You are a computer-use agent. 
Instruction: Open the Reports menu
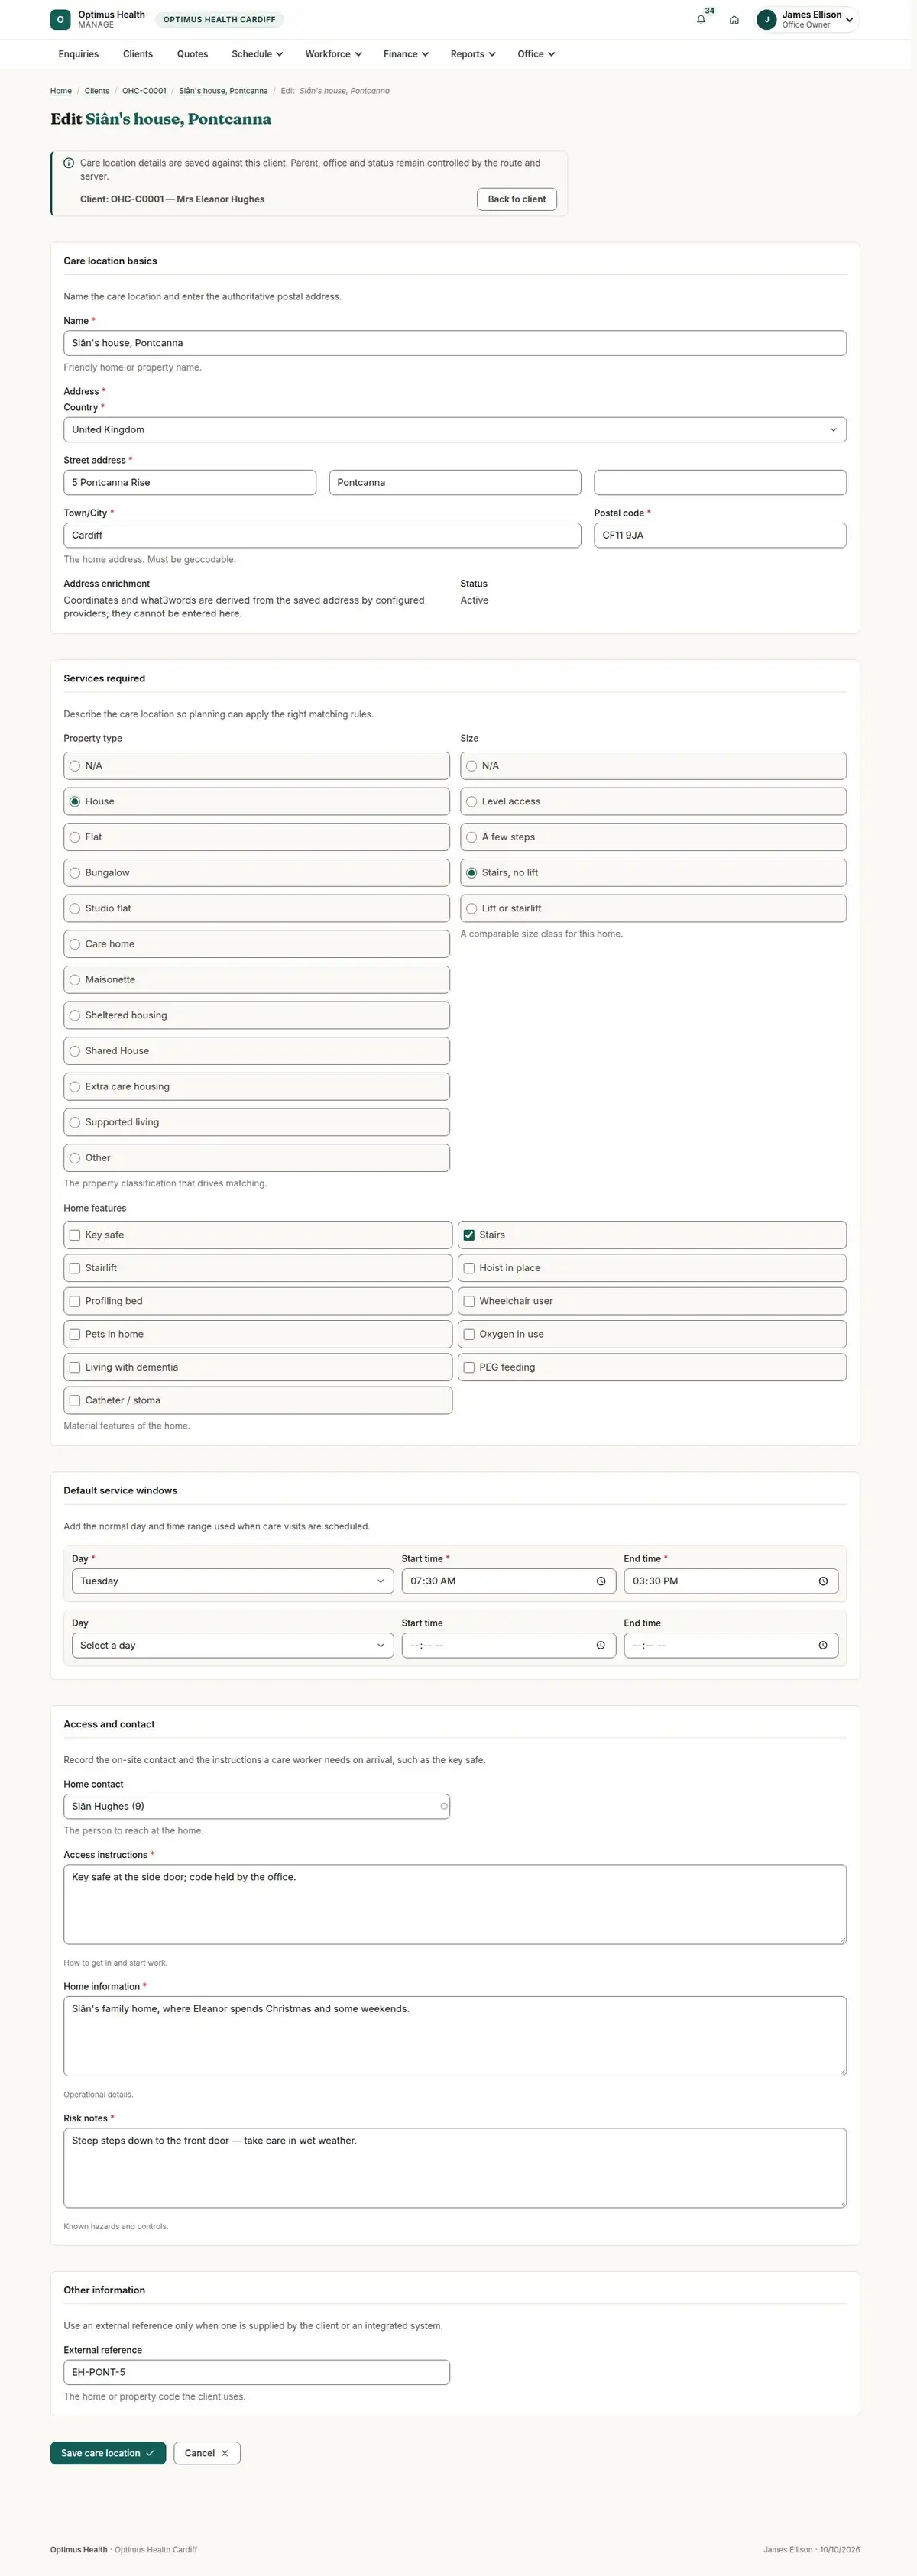(x=473, y=54)
